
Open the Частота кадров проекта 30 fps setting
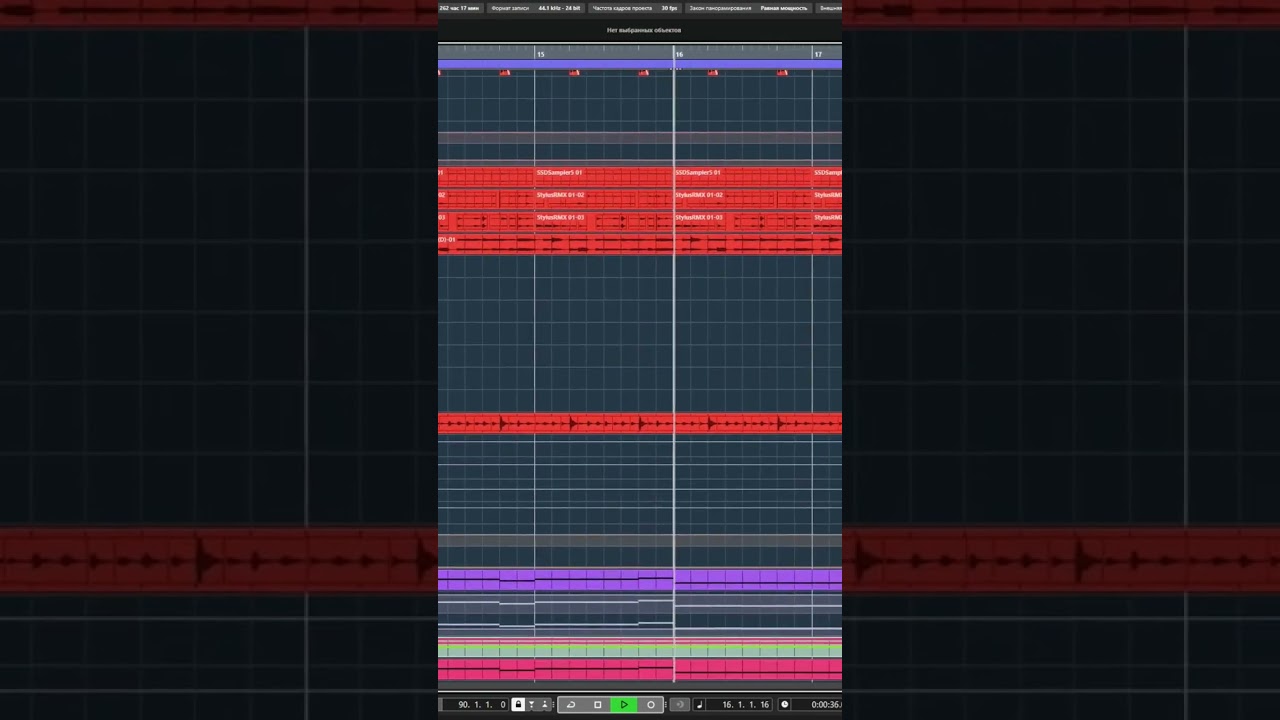tap(635, 8)
